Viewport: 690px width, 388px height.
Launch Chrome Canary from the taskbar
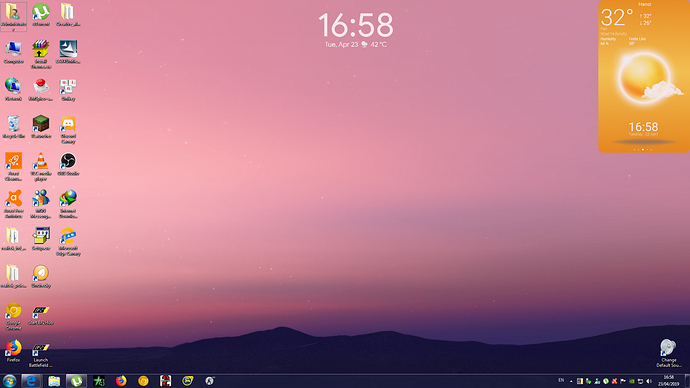click(143, 381)
